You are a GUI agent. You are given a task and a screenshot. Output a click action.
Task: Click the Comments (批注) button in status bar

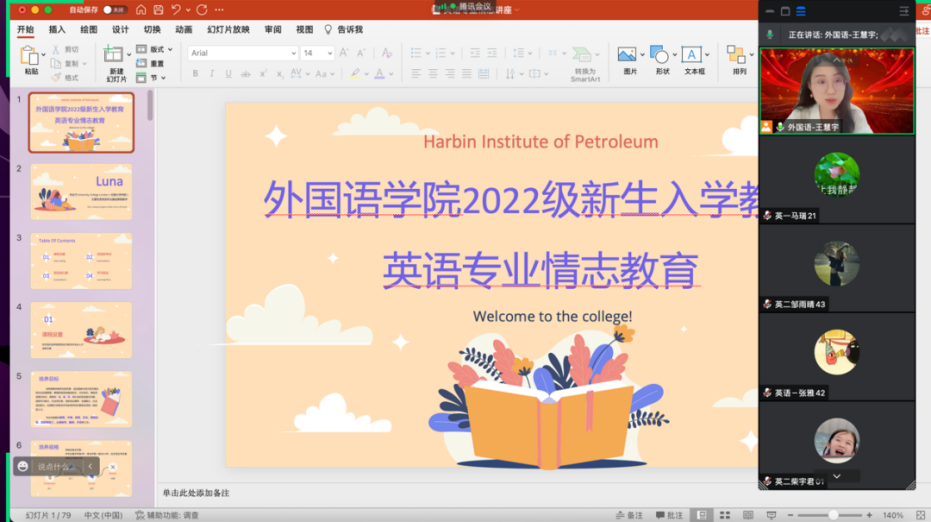click(x=668, y=515)
